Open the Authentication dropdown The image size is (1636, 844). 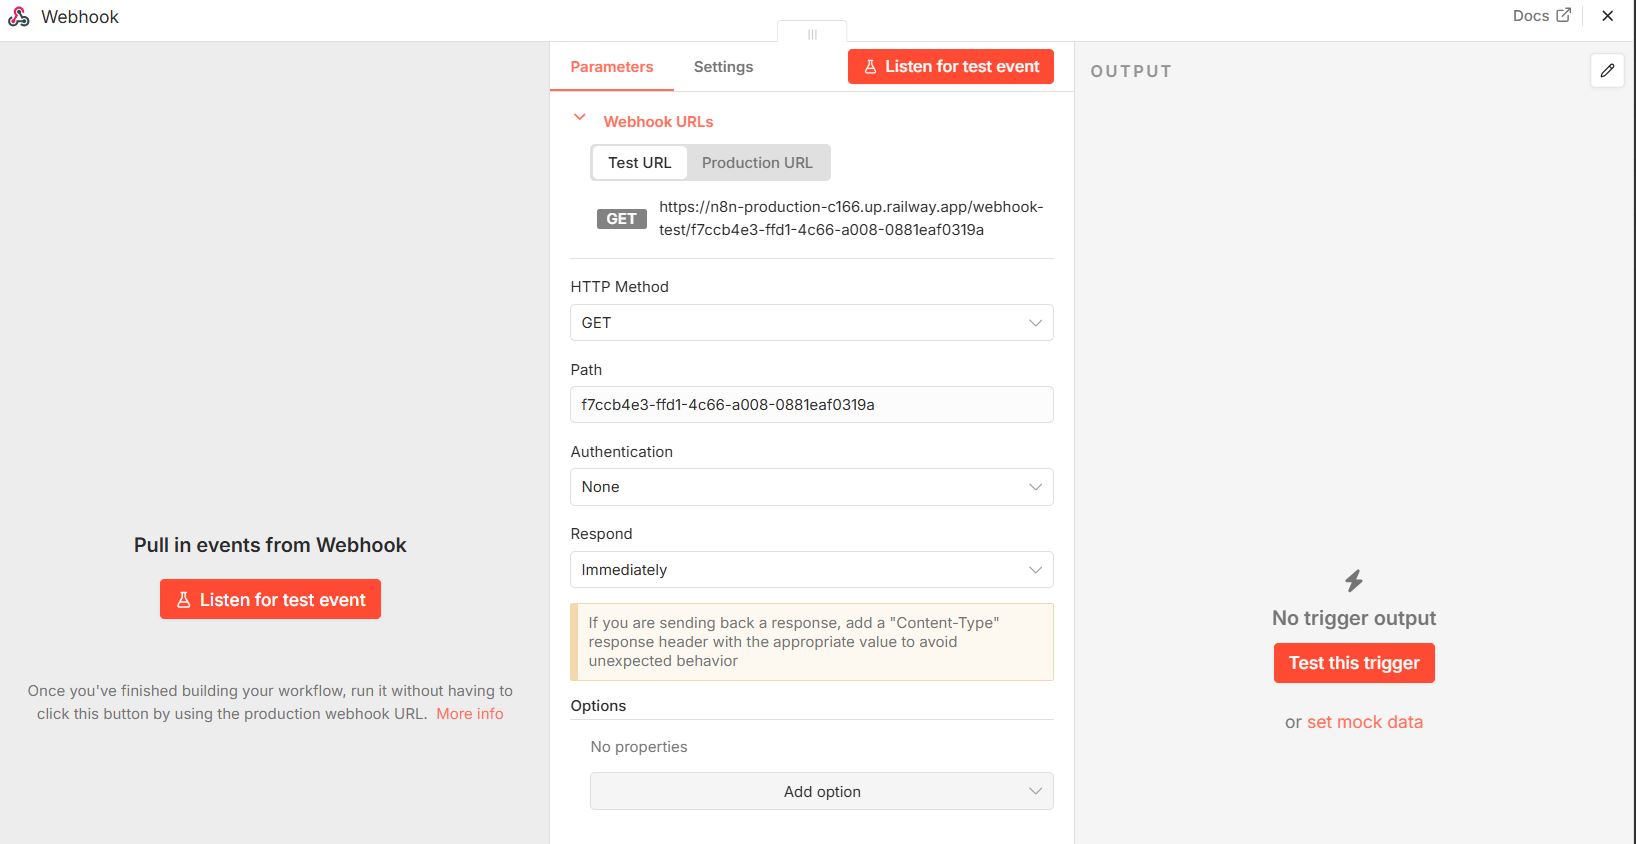811,487
